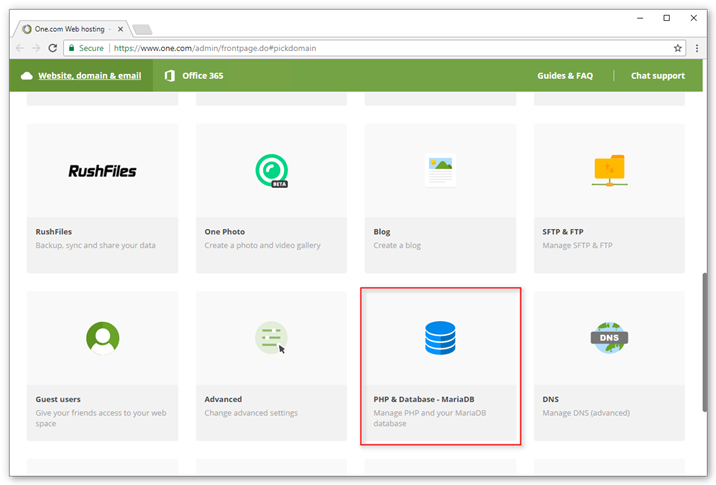Click 'Give your friends access' description
The width and height of the screenshot is (716, 485).
[x=101, y=418]
